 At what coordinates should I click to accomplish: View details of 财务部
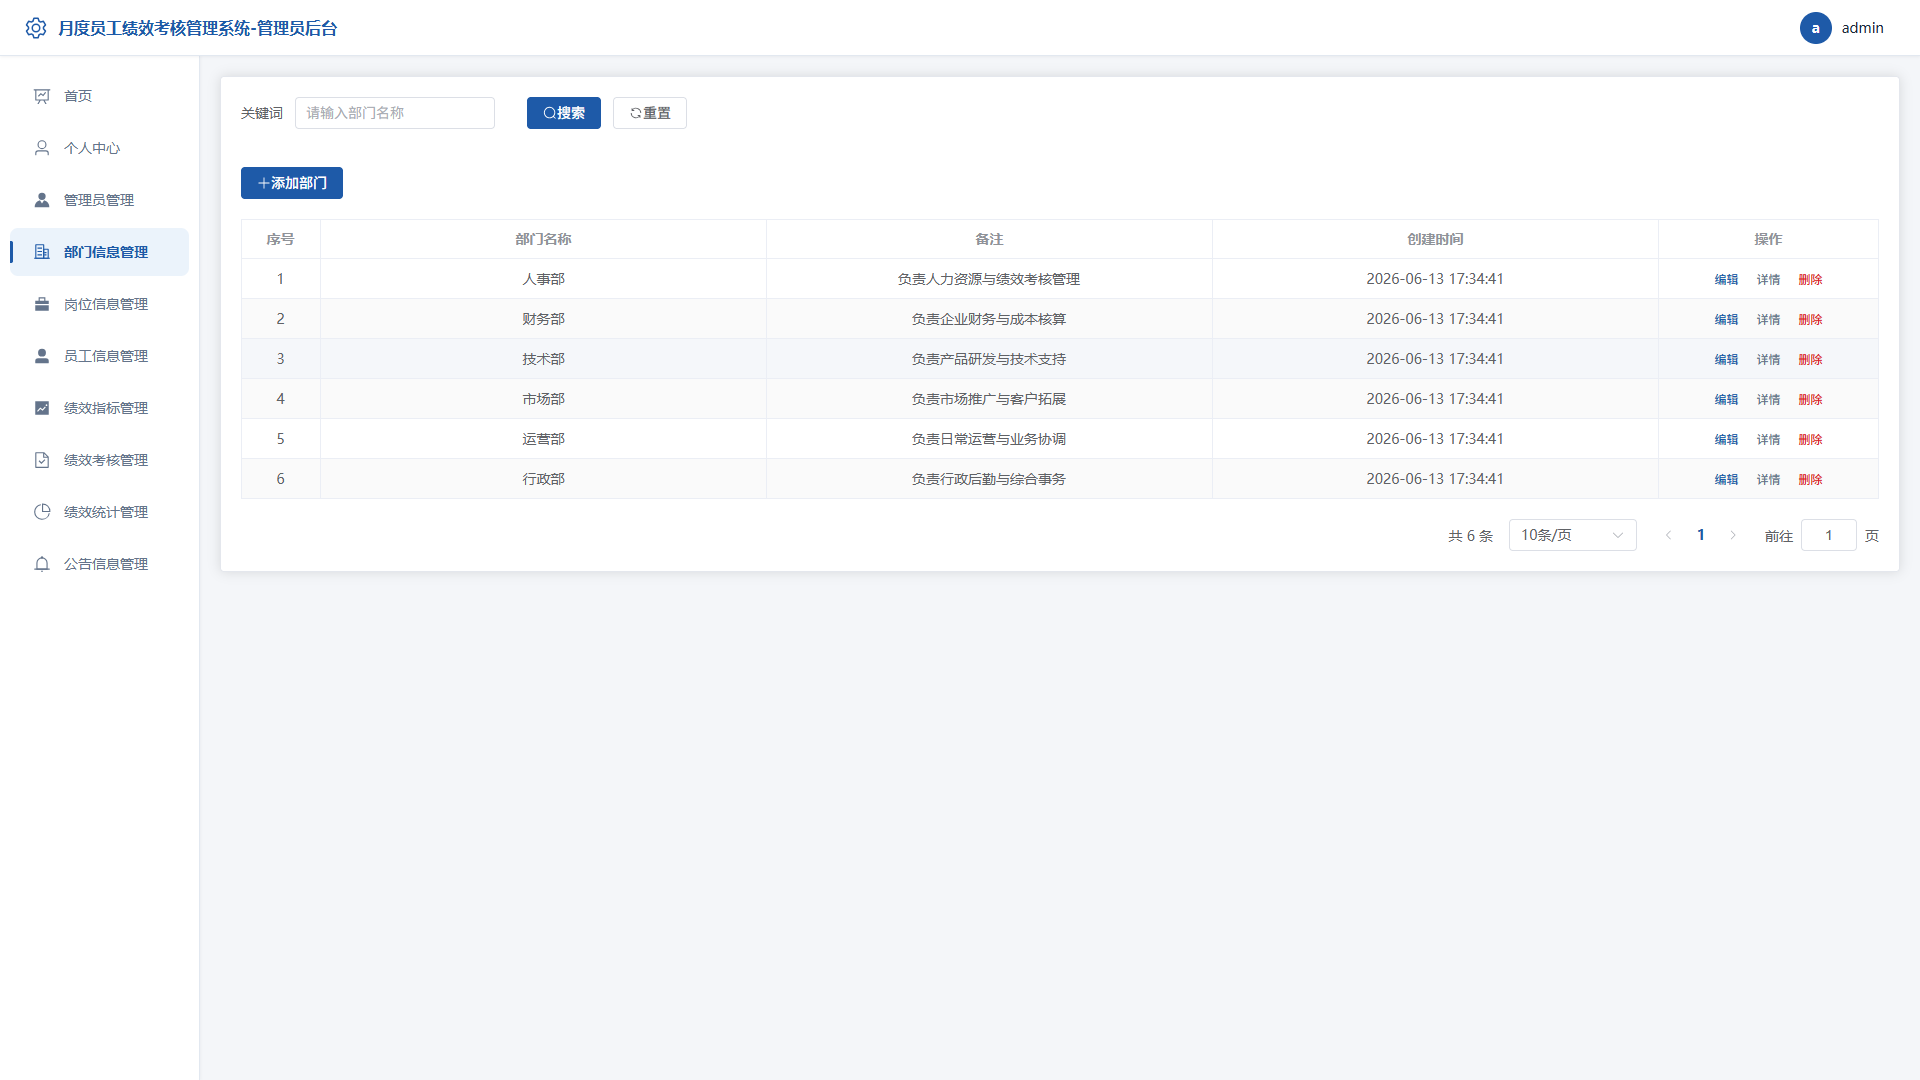point(1768,320)
